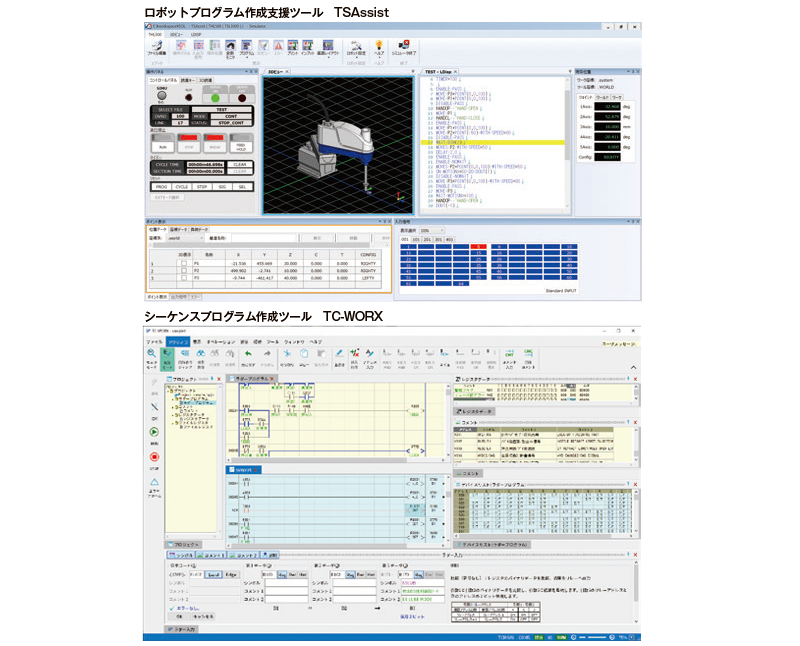
Task: Click the OK button in ladder input panel
Action: point(179,616)
